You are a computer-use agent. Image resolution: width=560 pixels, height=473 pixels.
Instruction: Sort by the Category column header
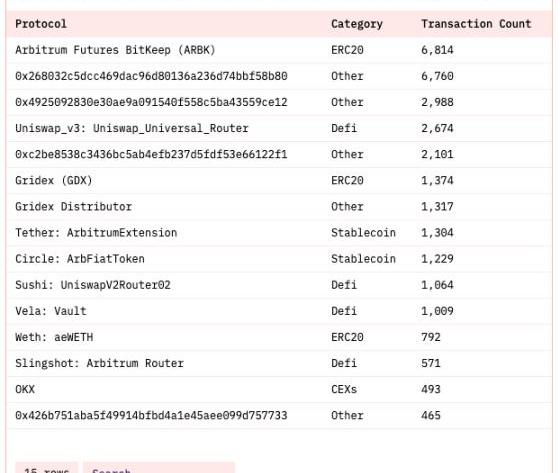pyautogui.click(x=356, y=24)
